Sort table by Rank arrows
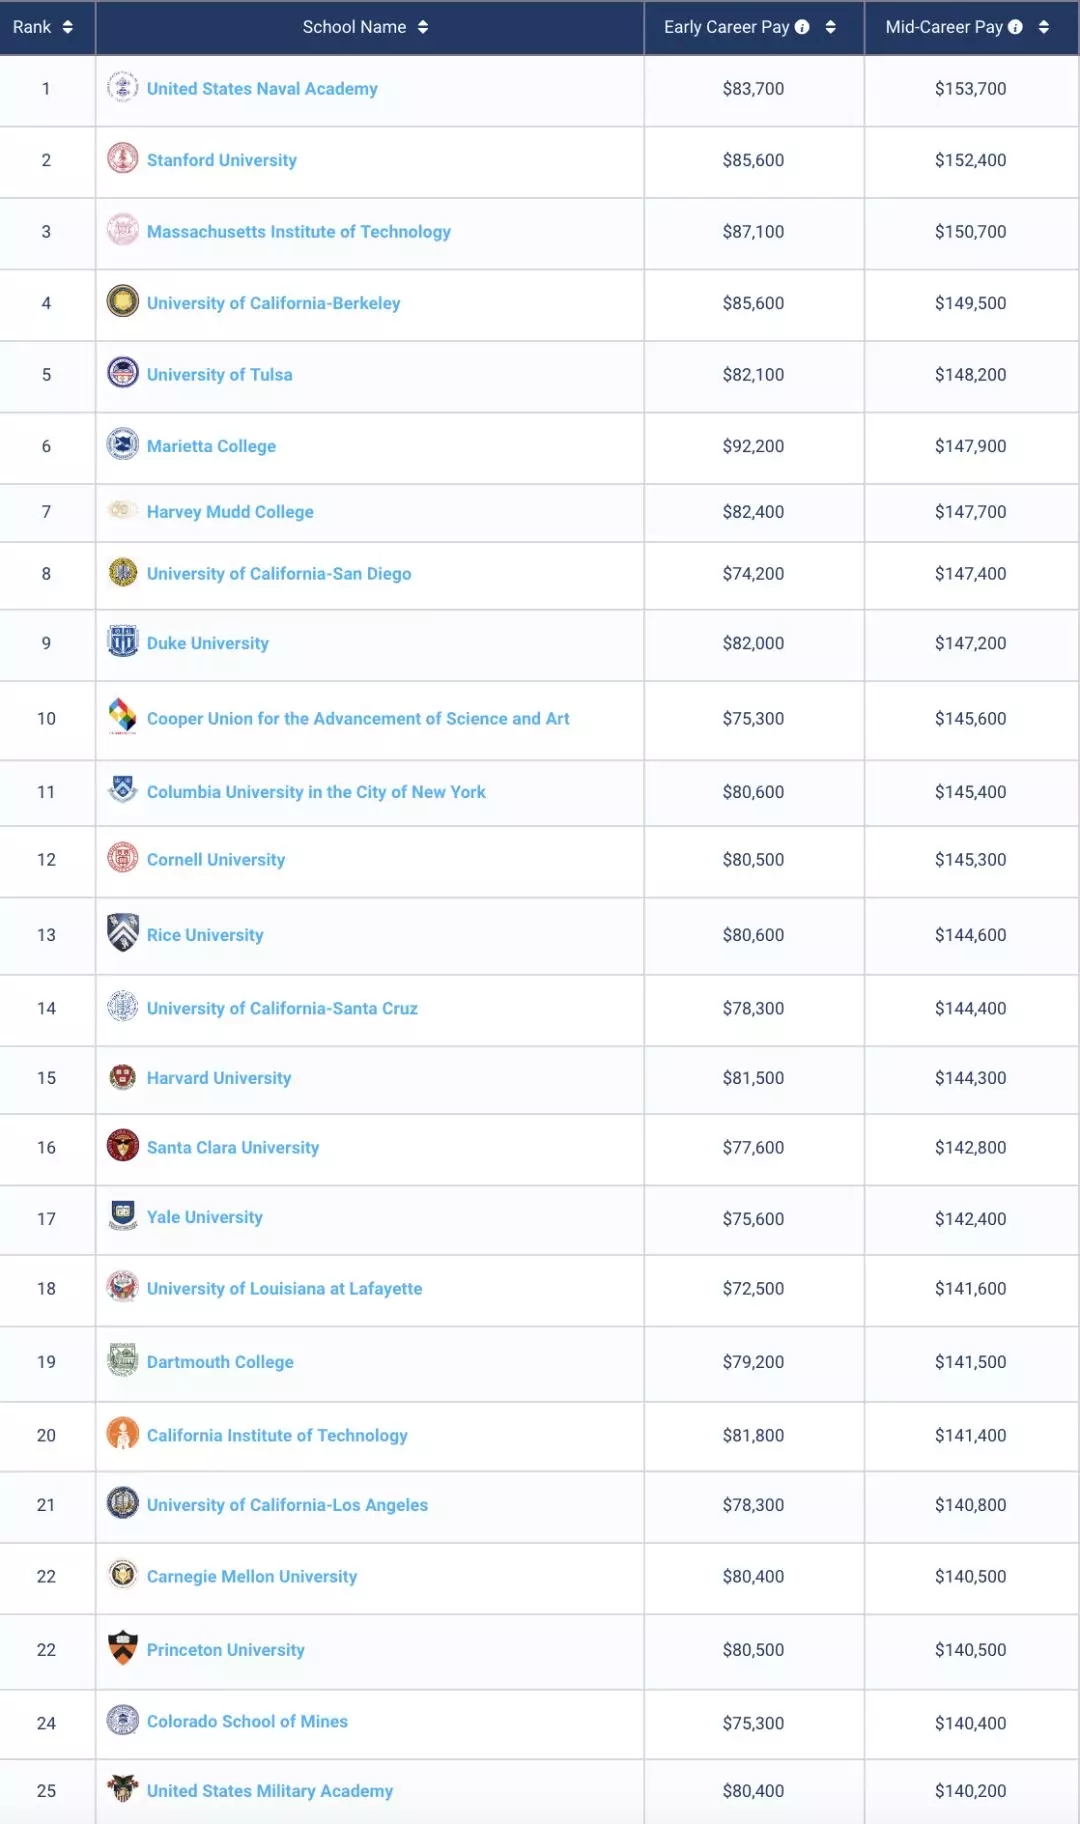Screen dimensions: 1080x1824 (68, 27)
